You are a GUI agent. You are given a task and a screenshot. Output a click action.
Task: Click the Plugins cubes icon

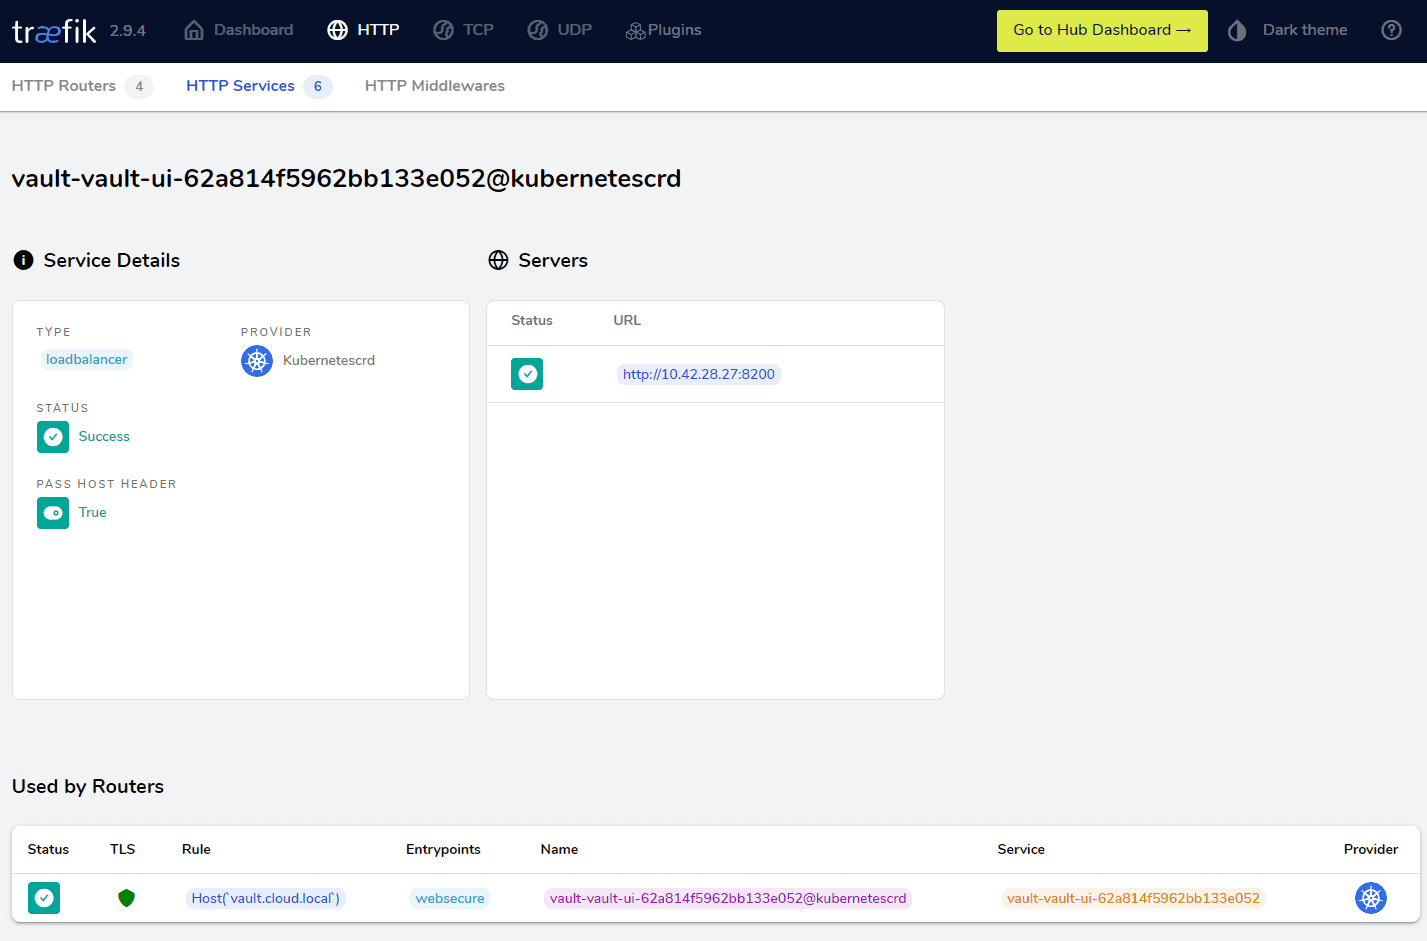pos(635,31)
